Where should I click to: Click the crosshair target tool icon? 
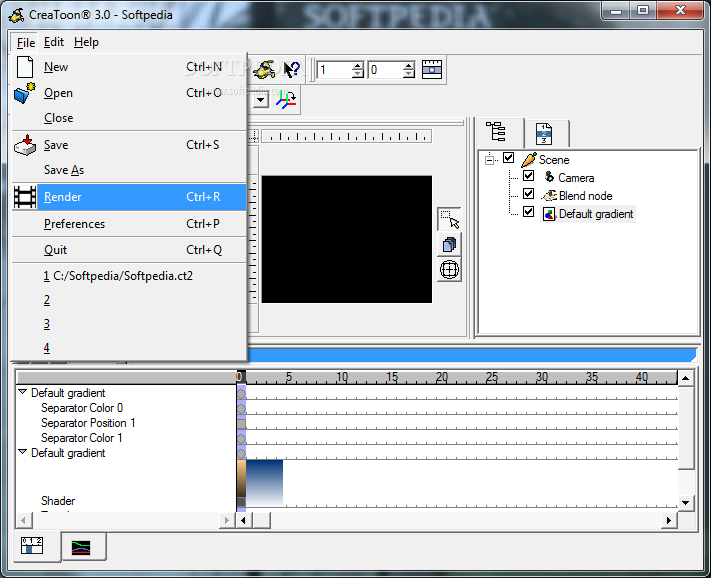[x=449, y=270]
